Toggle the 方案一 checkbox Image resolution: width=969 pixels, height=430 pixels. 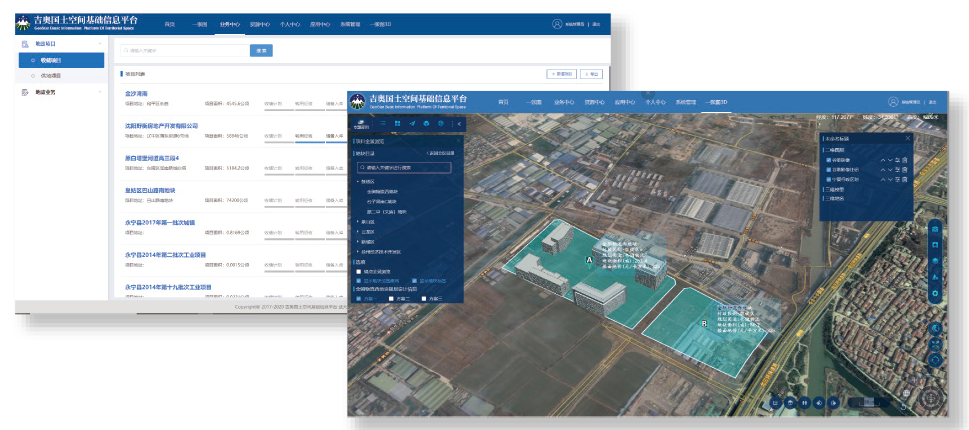click(358, 298)
